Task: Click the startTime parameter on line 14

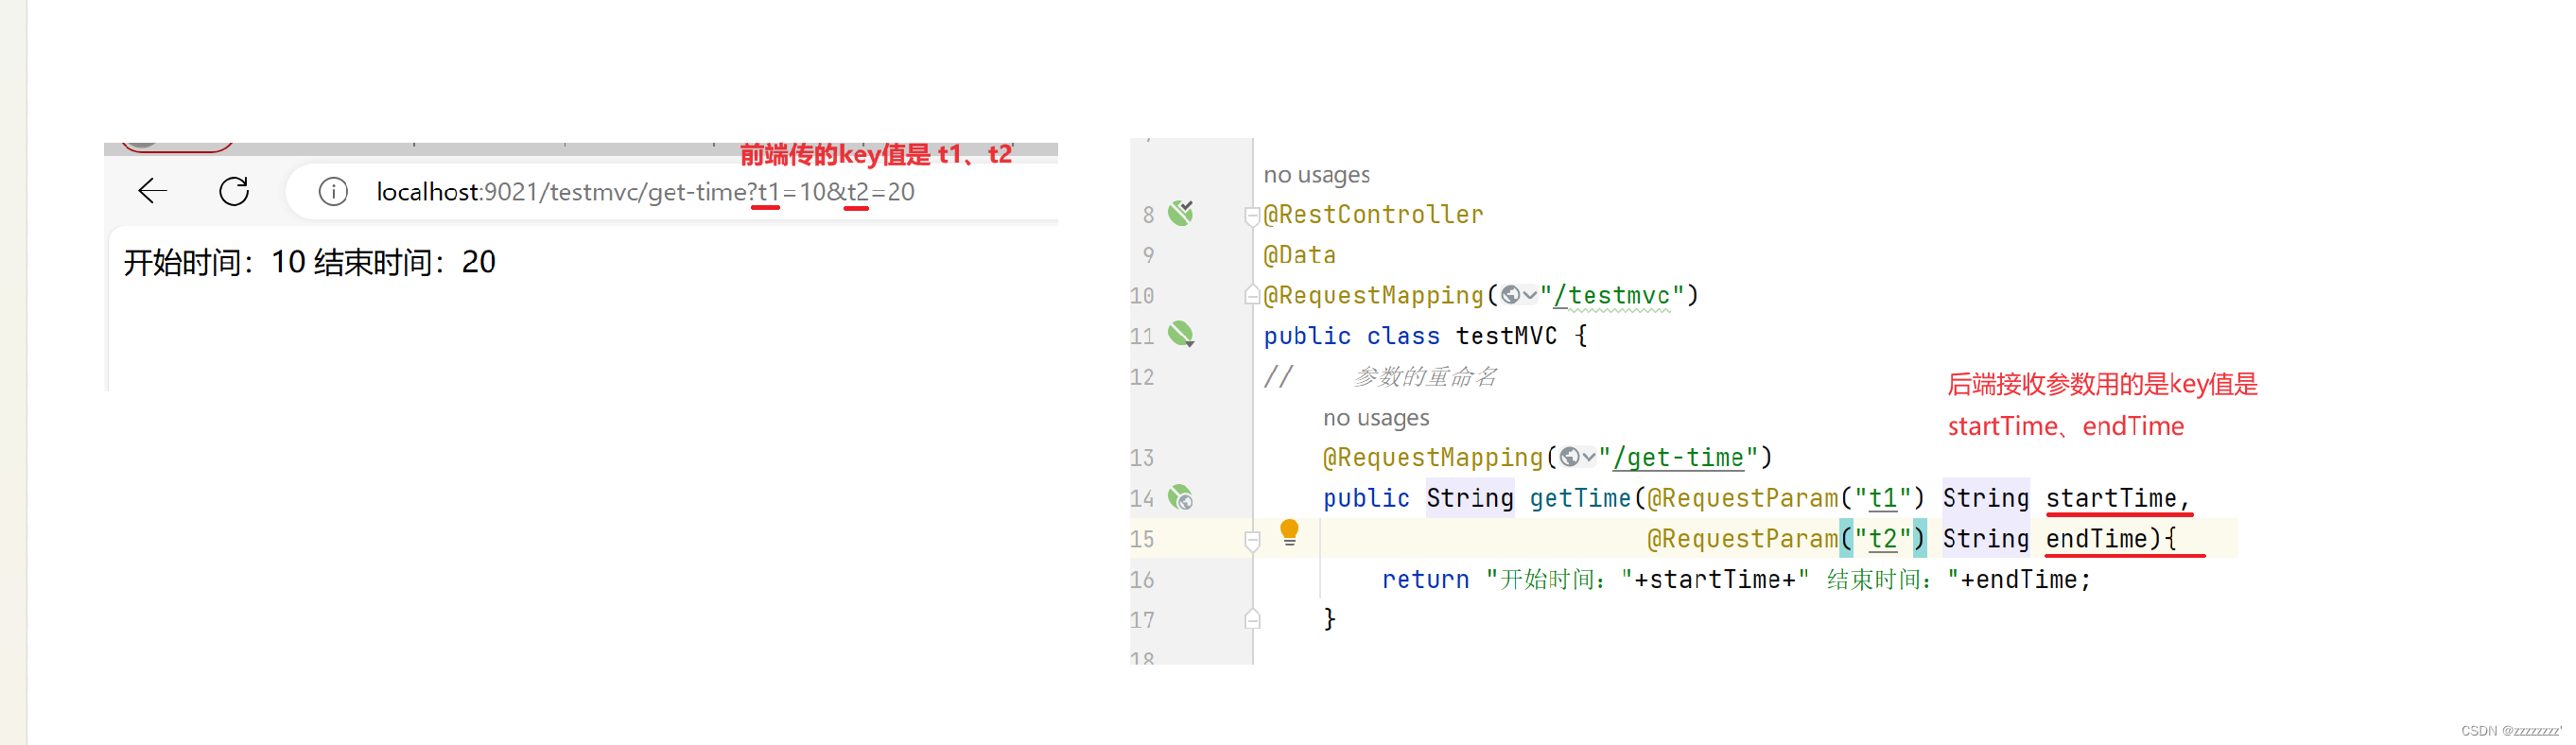Action: (2111, 498)
